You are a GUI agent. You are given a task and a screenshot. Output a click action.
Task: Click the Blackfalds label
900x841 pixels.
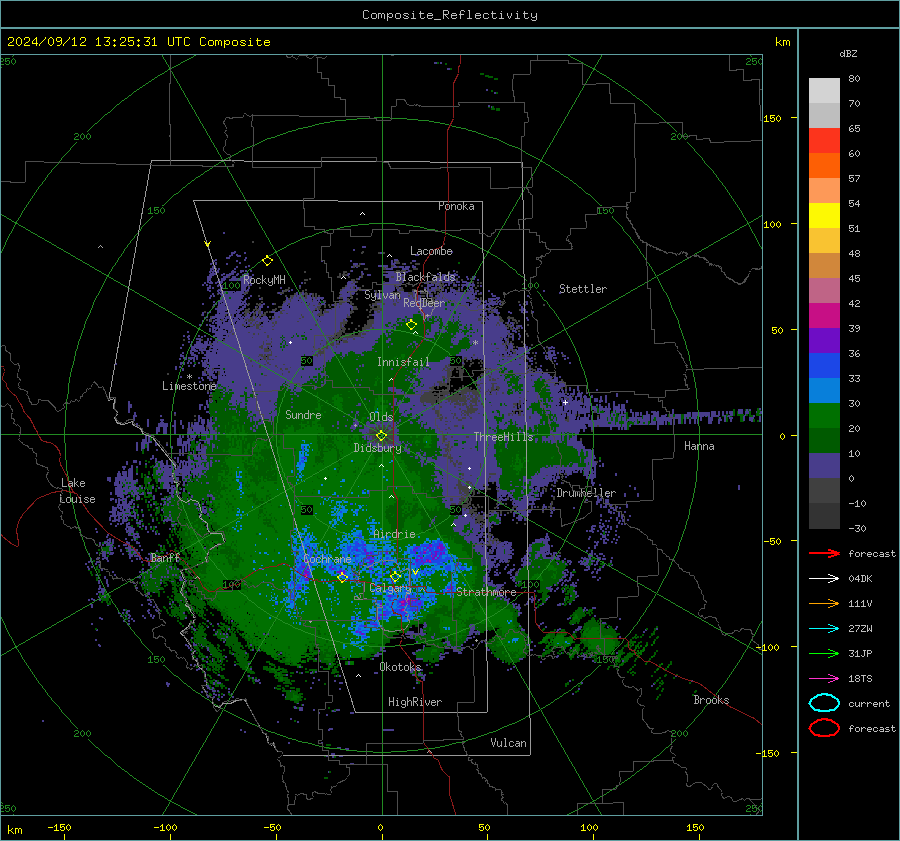[425, 277]
